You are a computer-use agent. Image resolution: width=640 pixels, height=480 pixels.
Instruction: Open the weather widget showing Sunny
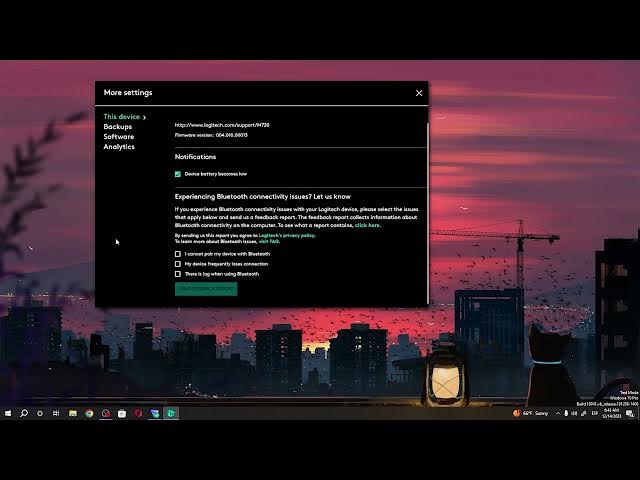point(530,413)
